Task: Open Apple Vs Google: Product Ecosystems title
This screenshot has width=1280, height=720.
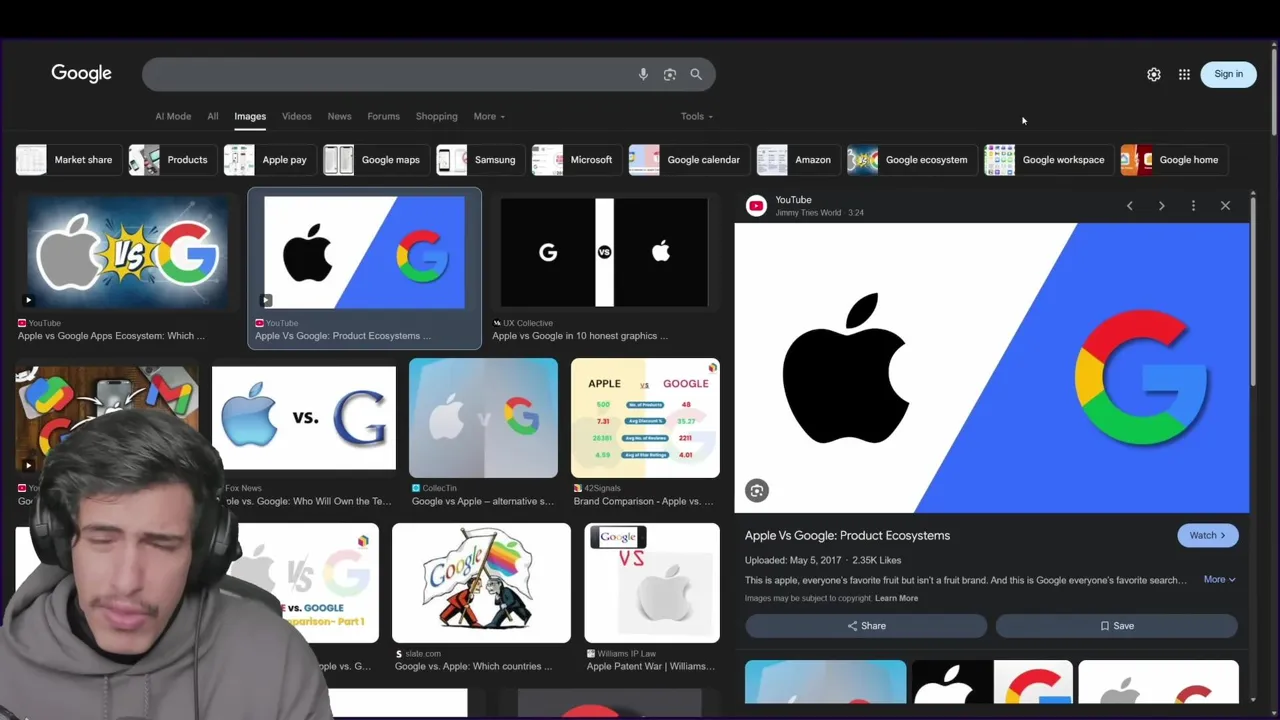Action: 847,536
